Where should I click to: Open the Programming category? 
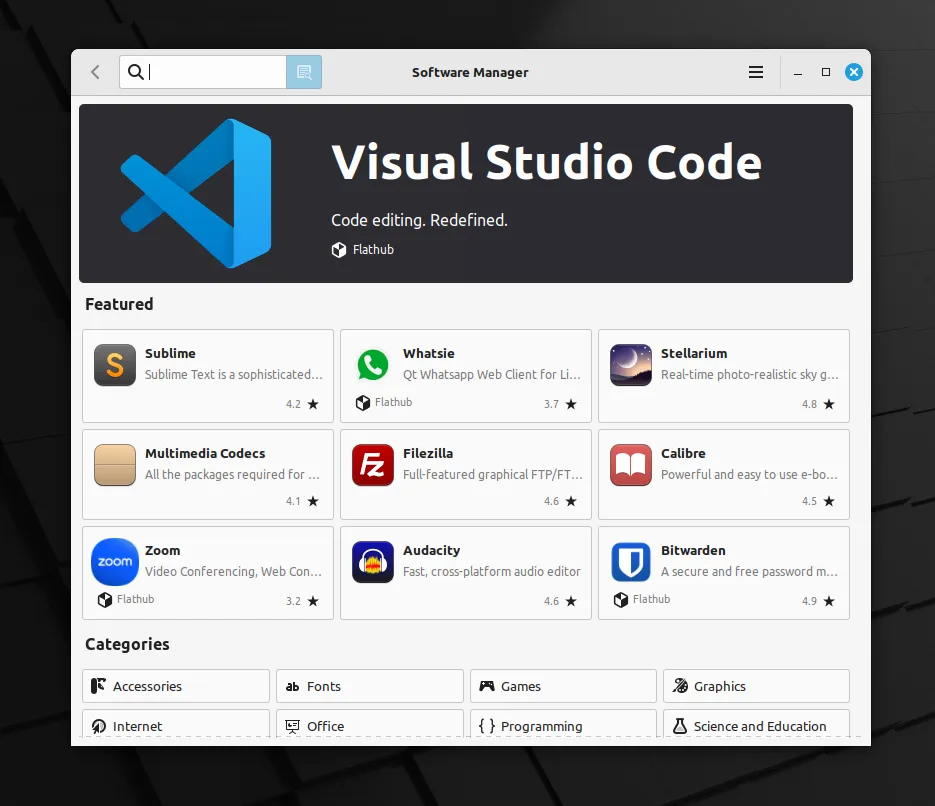click(563, 725)
